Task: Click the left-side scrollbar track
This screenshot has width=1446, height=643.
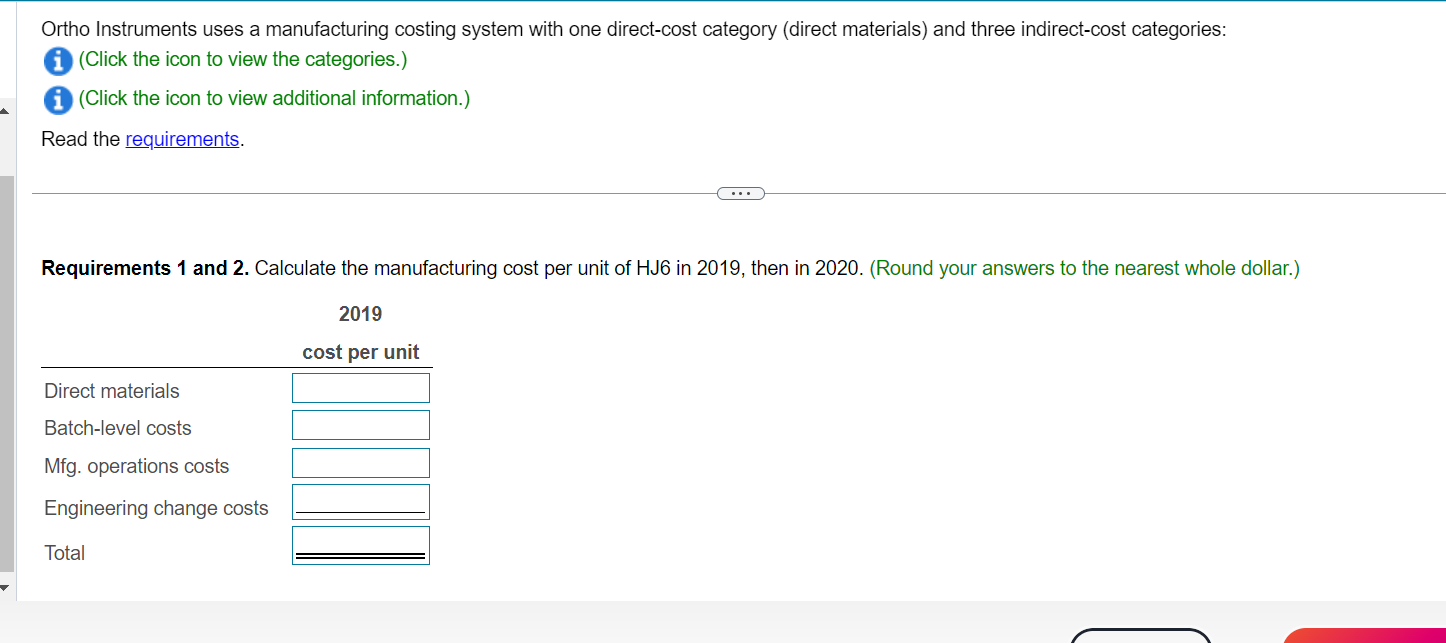Action: [4, 350]
